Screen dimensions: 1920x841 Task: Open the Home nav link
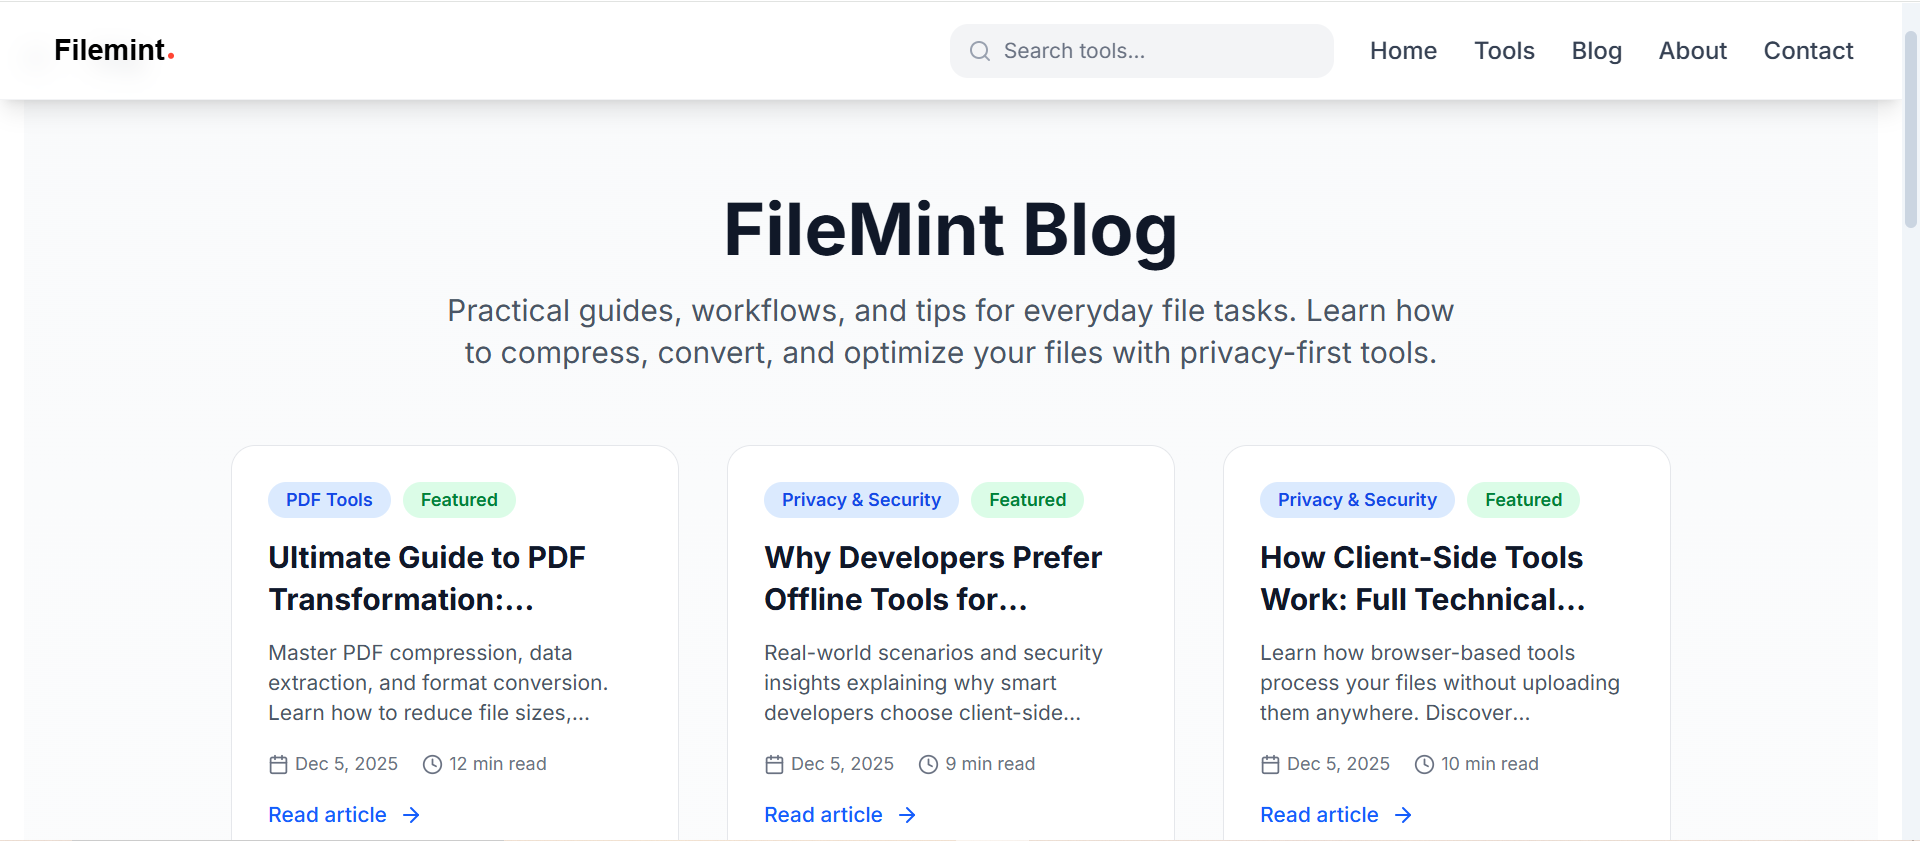1403,51
